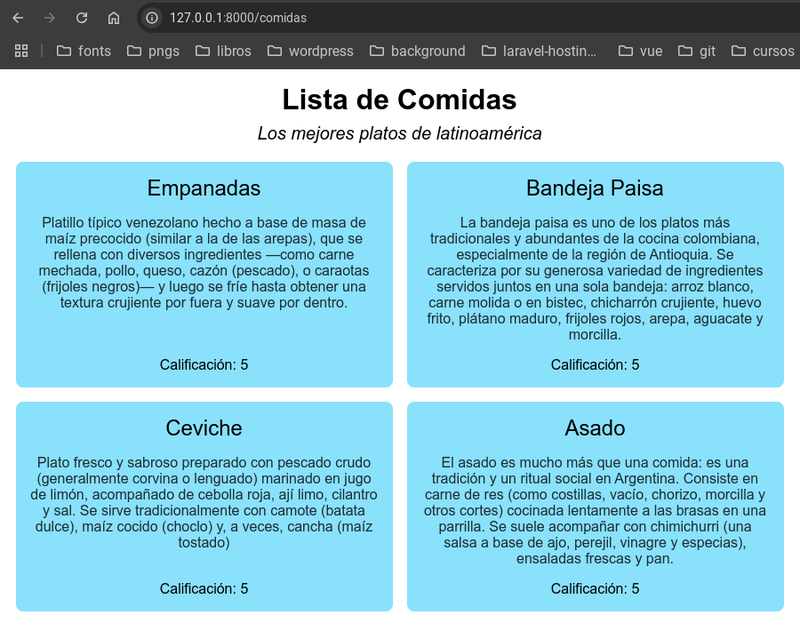Click the subtitle Los mejores platos de latinoamérica
The height and width of the screenshot is (639, 800).
pos(399,133)
